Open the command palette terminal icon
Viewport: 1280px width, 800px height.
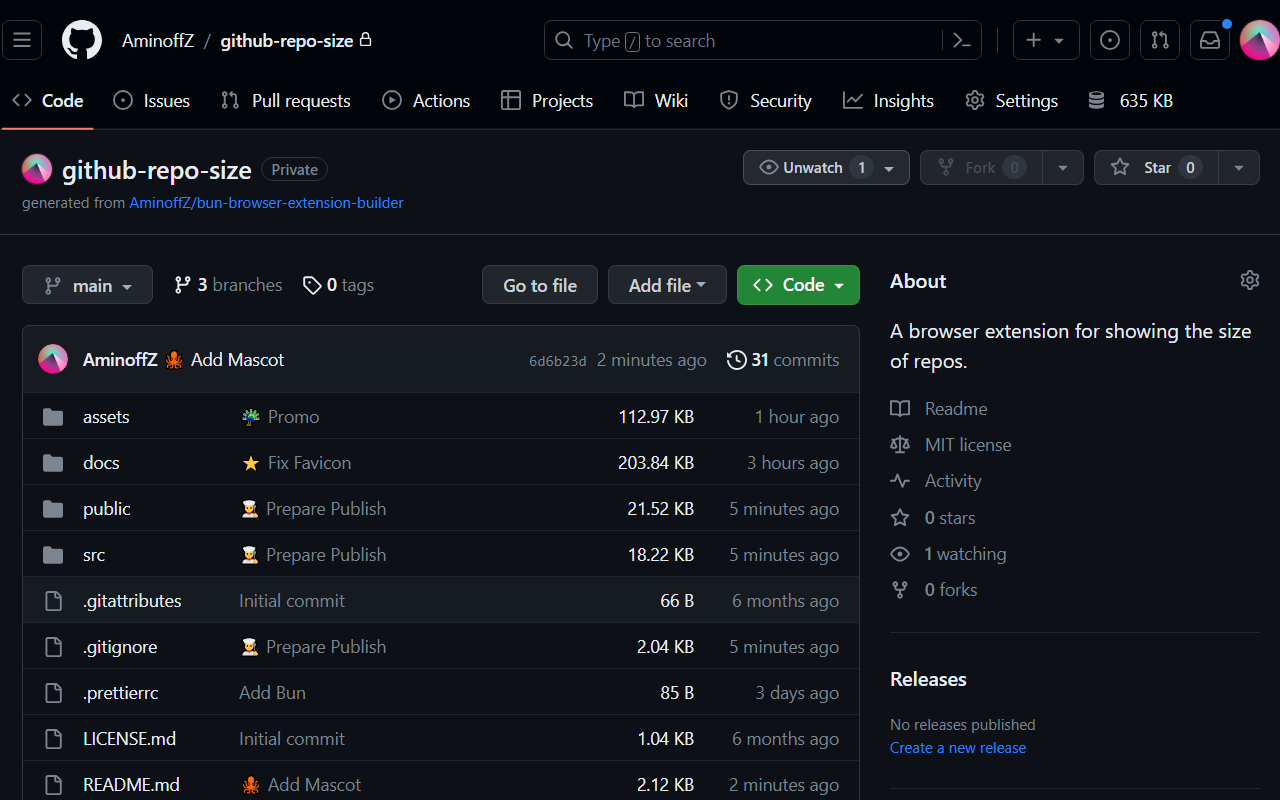[961, 40]
